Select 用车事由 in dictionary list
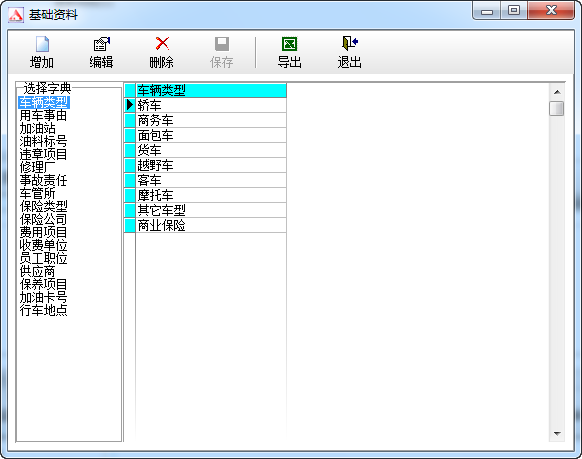Image resolution: width=582 pixels, height=459 pixels. coord(43,115)
